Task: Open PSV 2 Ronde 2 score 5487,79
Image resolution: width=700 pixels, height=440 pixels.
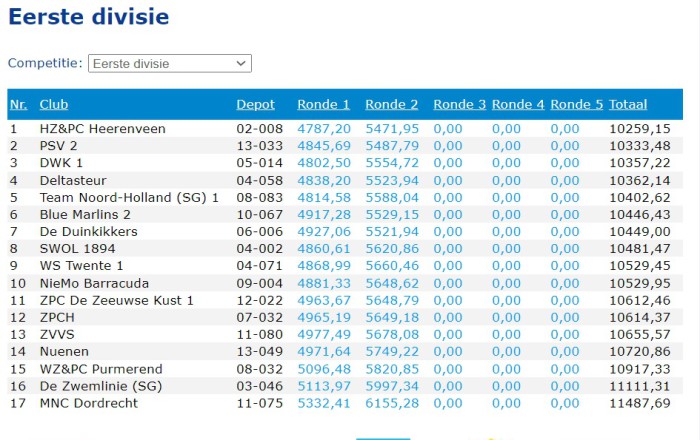Action: 392,146
